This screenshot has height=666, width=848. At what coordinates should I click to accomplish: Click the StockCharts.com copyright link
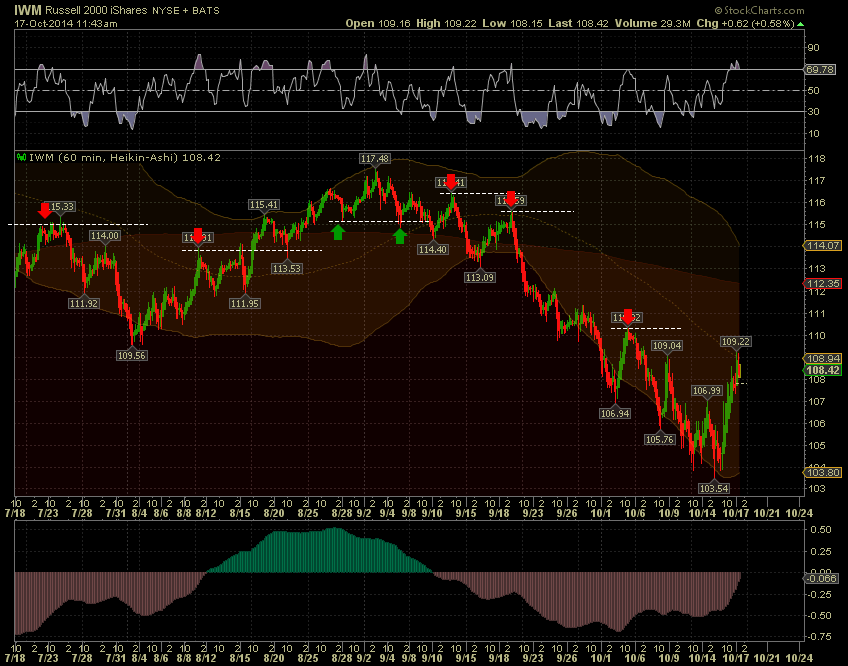pos(759,10)
